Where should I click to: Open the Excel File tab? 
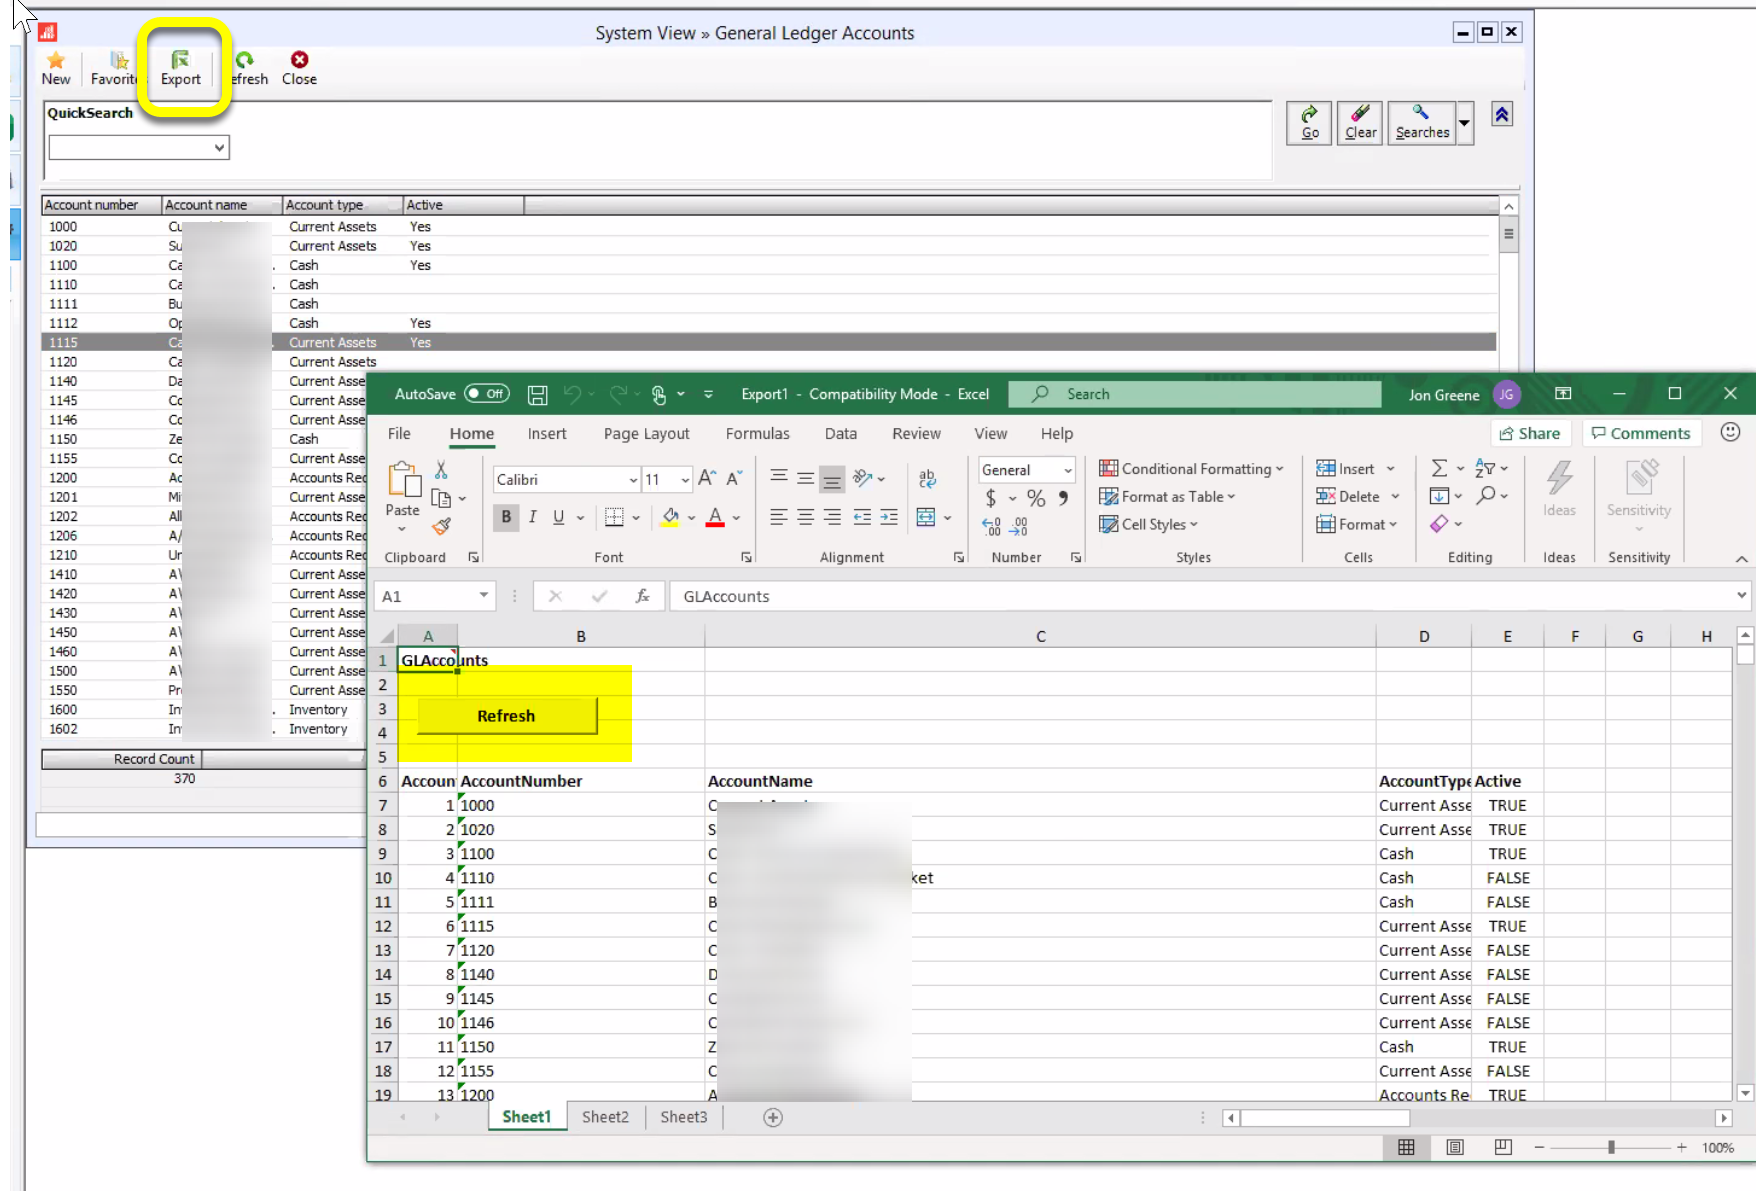coord(399,433)
